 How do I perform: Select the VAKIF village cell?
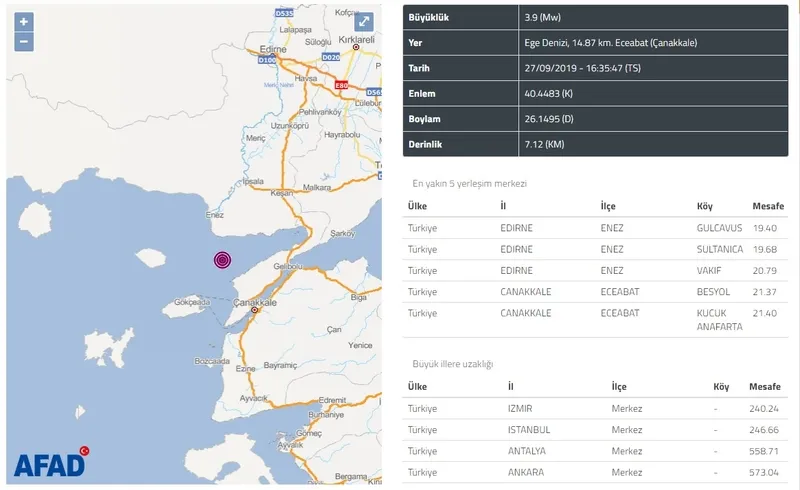click(x=709, y=271)
